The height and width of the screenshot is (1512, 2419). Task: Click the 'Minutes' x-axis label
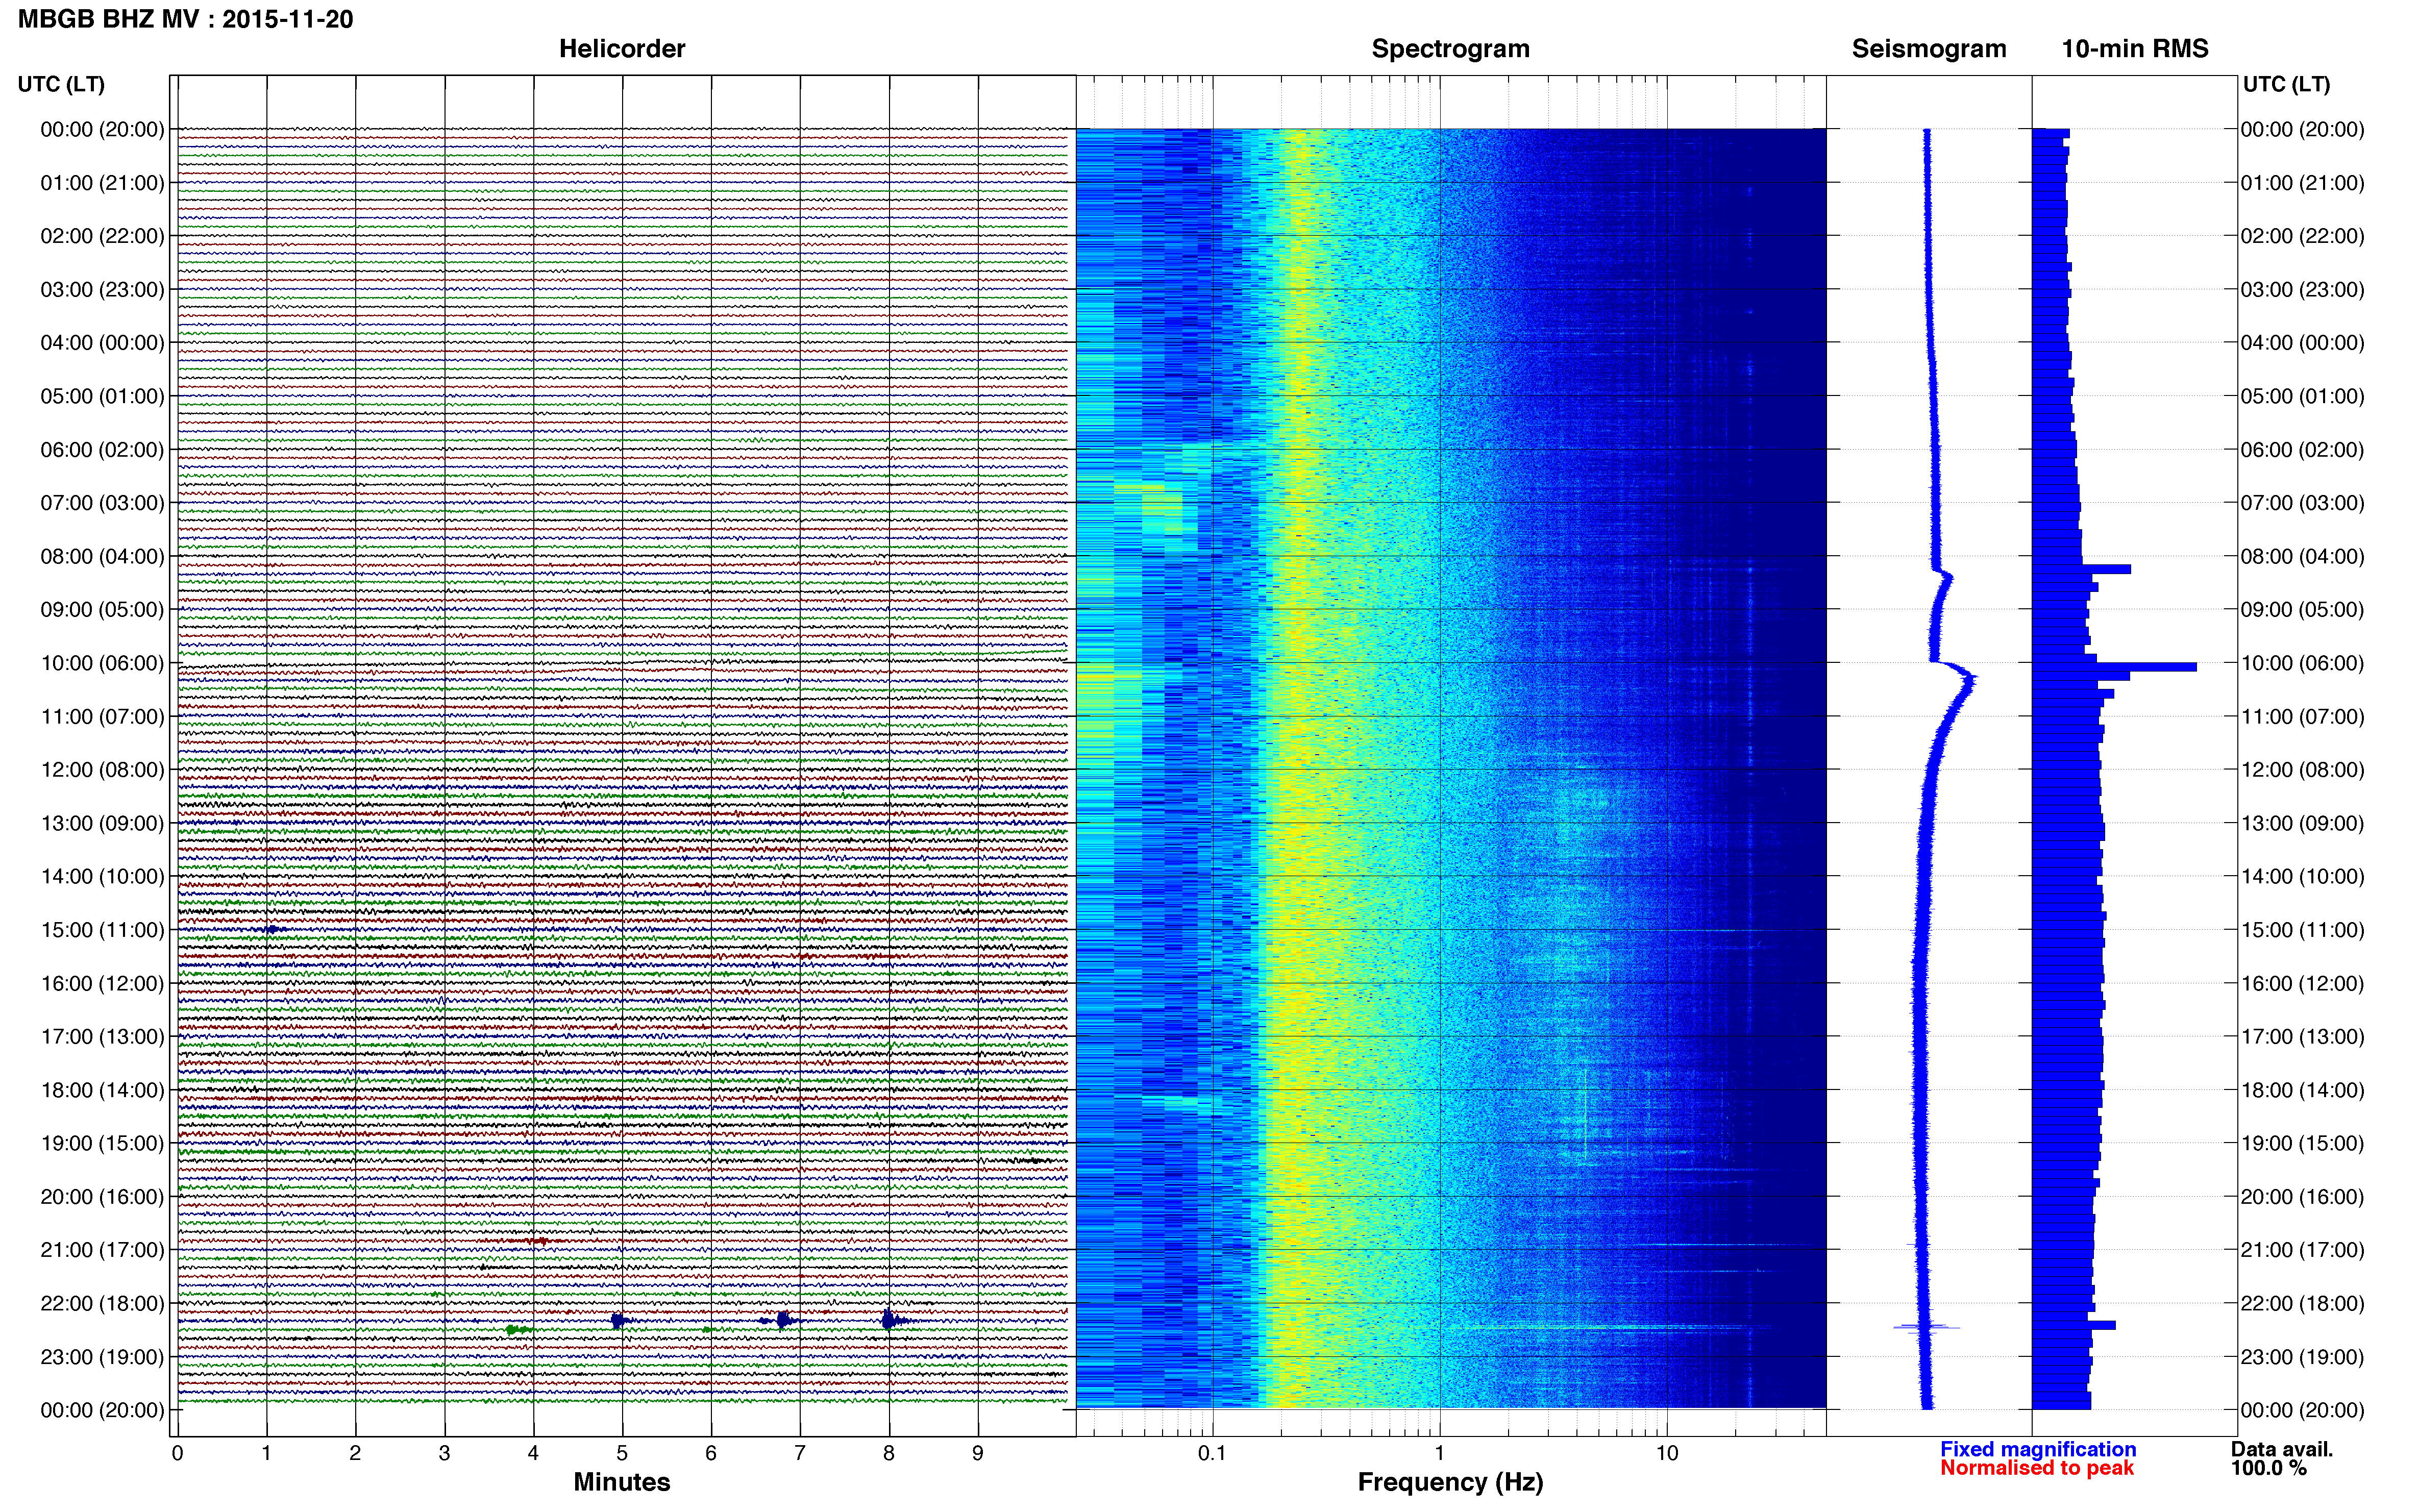tap(621, 1482)
